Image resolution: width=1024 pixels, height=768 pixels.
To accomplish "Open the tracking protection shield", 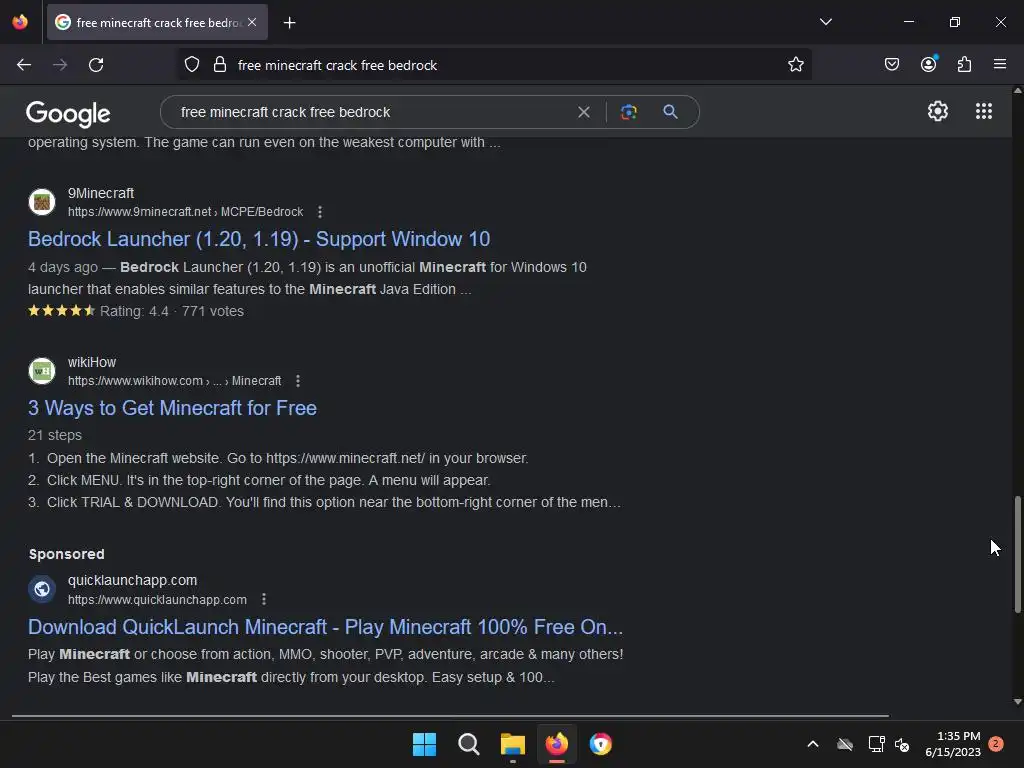I will point(191,65).
